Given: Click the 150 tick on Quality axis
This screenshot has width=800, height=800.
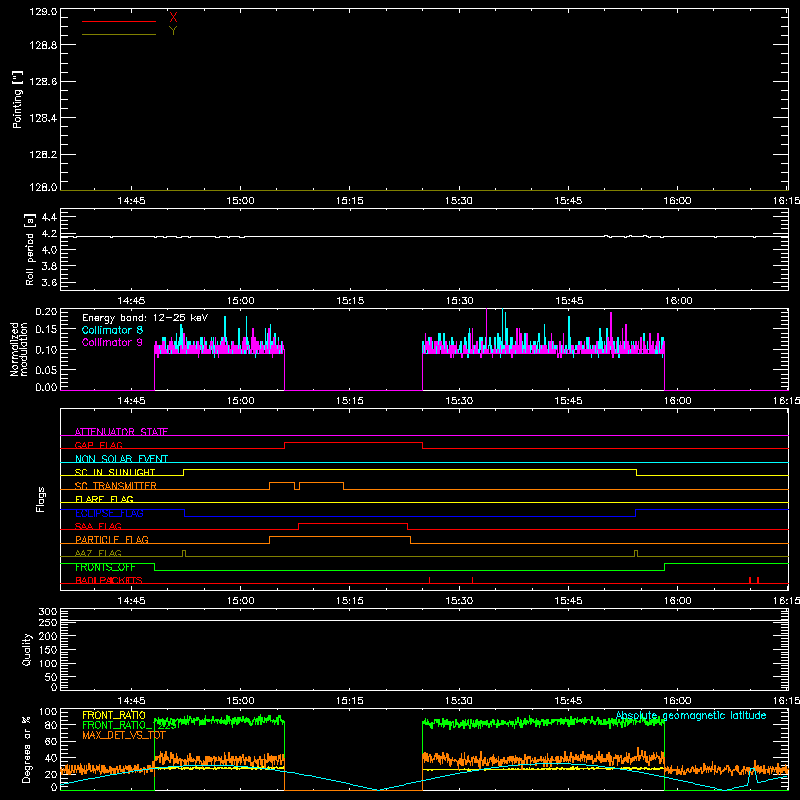Looking at the screenshot, I should coord(48,650).
